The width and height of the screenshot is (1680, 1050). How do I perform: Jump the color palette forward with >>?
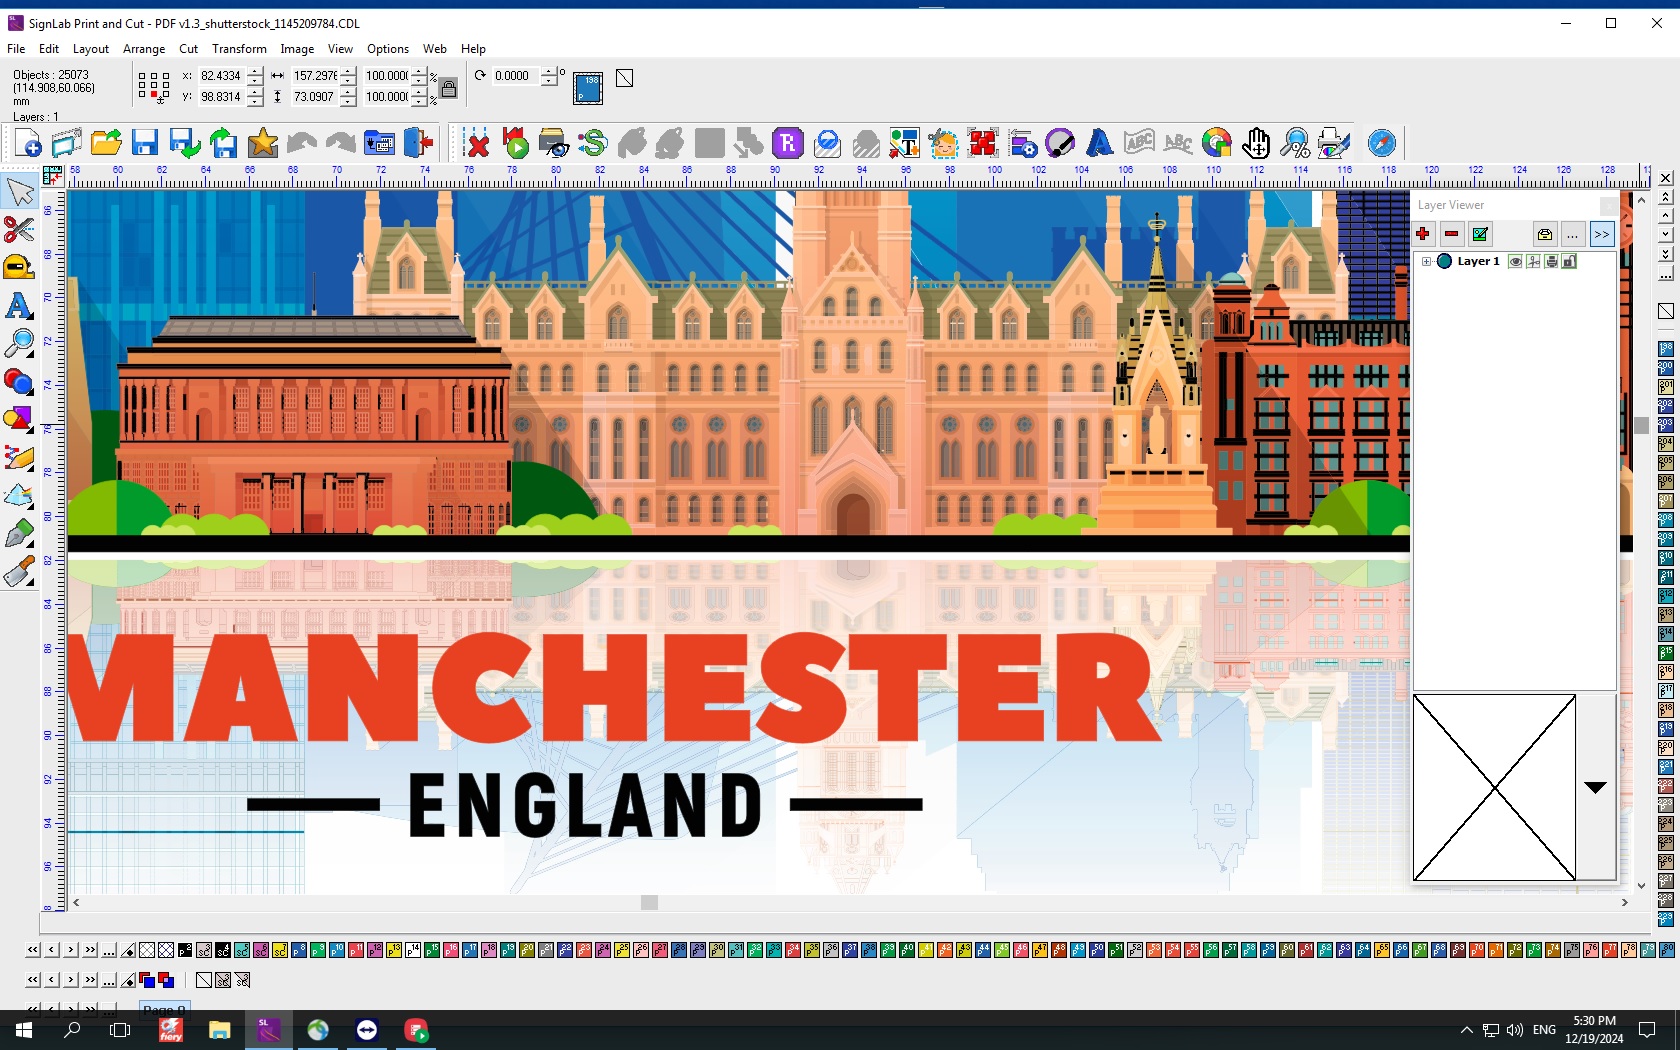coord(90,950)
